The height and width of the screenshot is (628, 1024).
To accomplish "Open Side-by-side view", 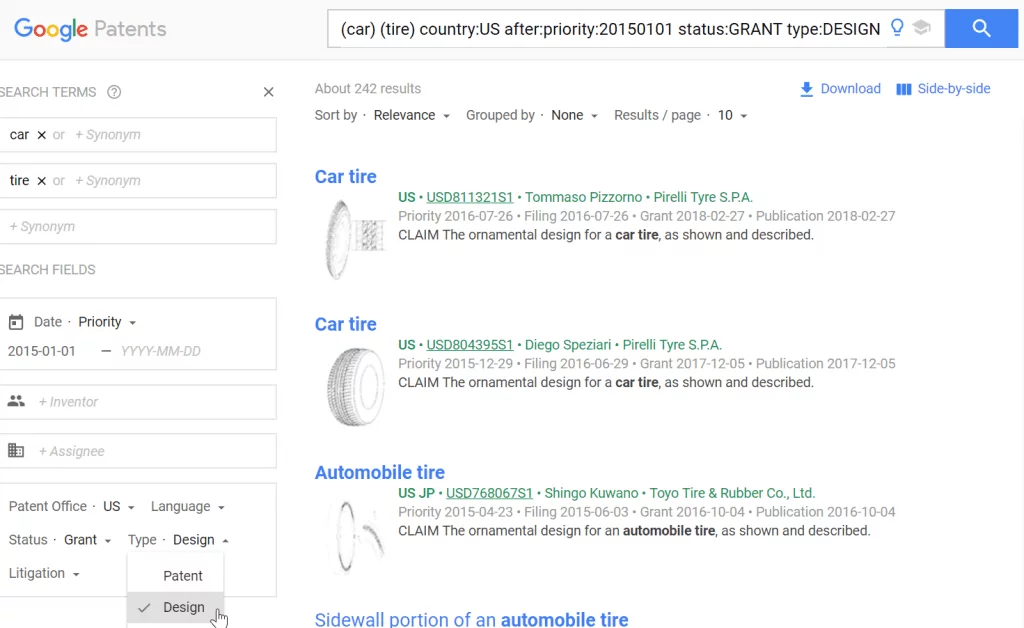I will point(943,89).
